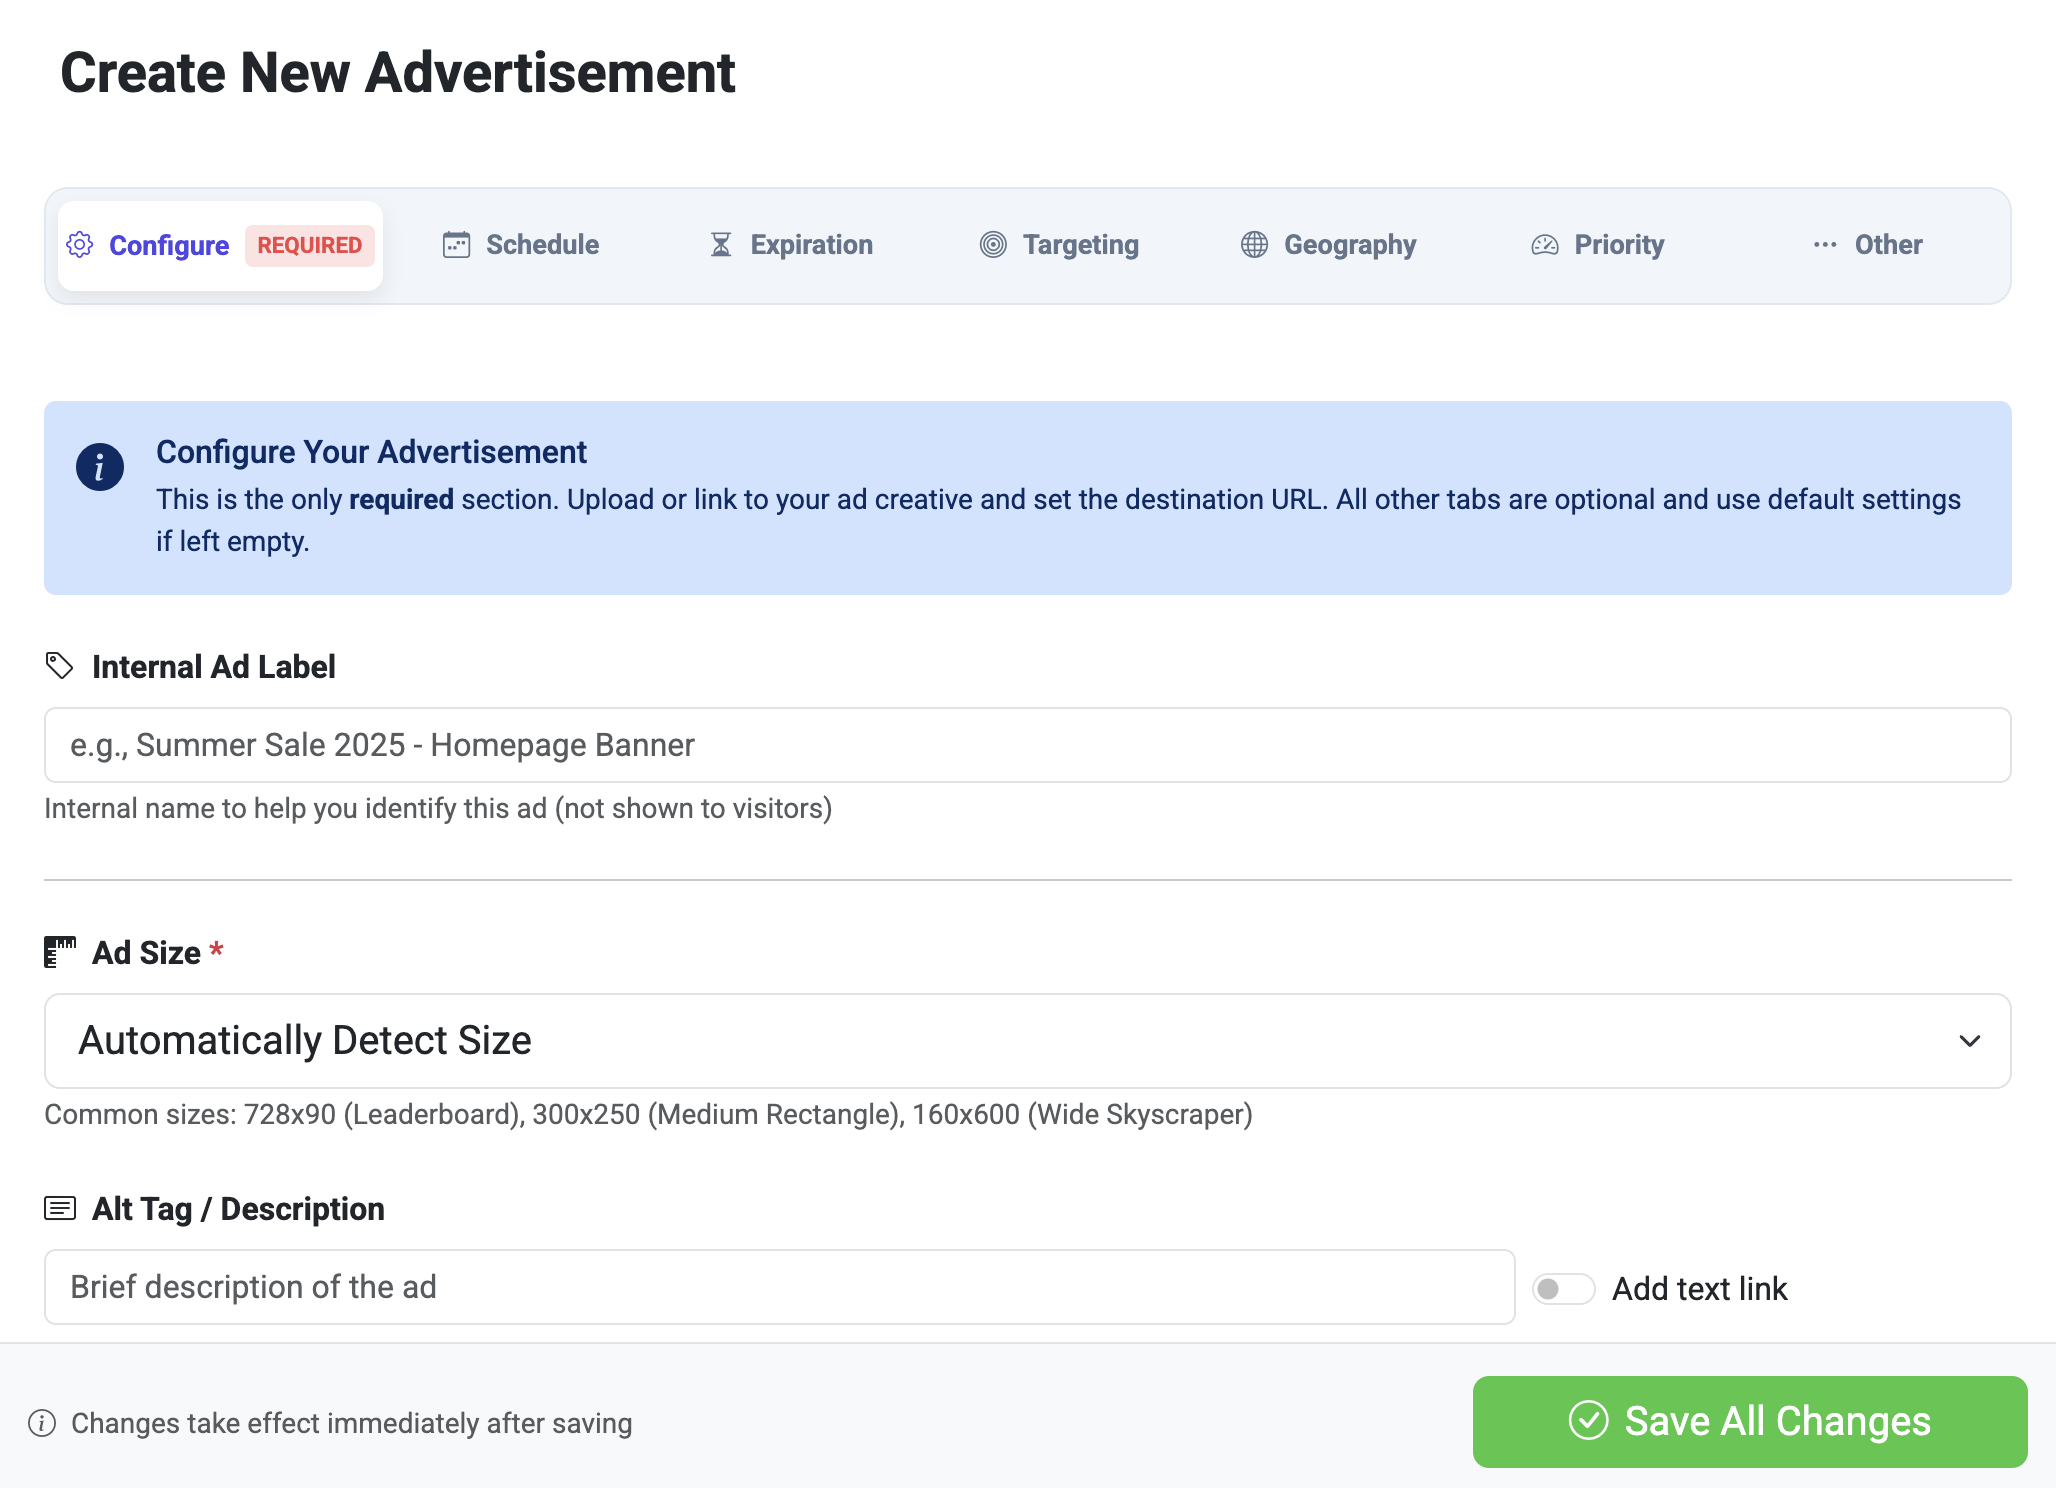Open the Priority tab
The width and height of the screenshot is (2056, 1488).
pos(1618,245)
